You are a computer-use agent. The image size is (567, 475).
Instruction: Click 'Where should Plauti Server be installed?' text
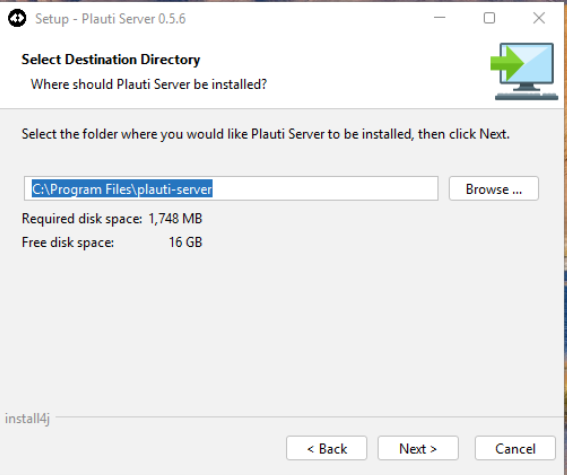(149, 84)
